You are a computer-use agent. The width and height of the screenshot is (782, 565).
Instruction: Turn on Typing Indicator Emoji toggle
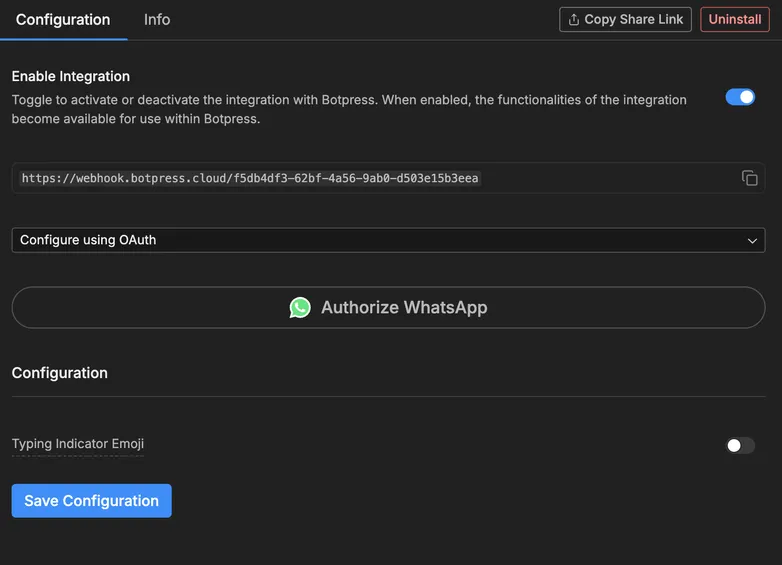click(740, 445)
